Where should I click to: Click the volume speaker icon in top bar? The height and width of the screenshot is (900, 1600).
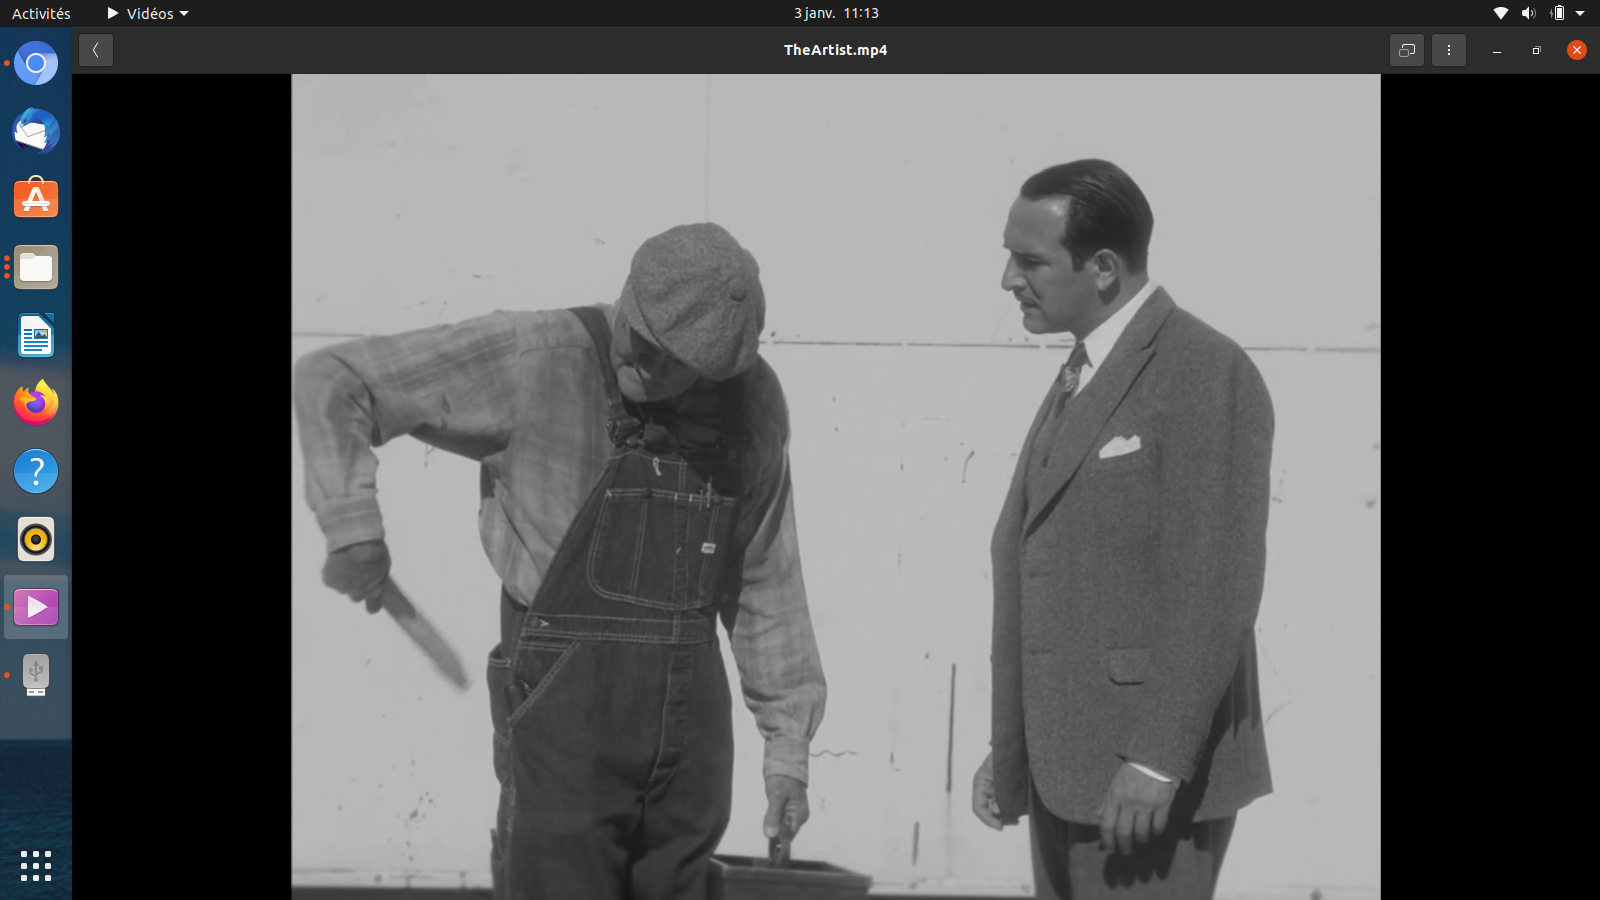coord(1528,14)
